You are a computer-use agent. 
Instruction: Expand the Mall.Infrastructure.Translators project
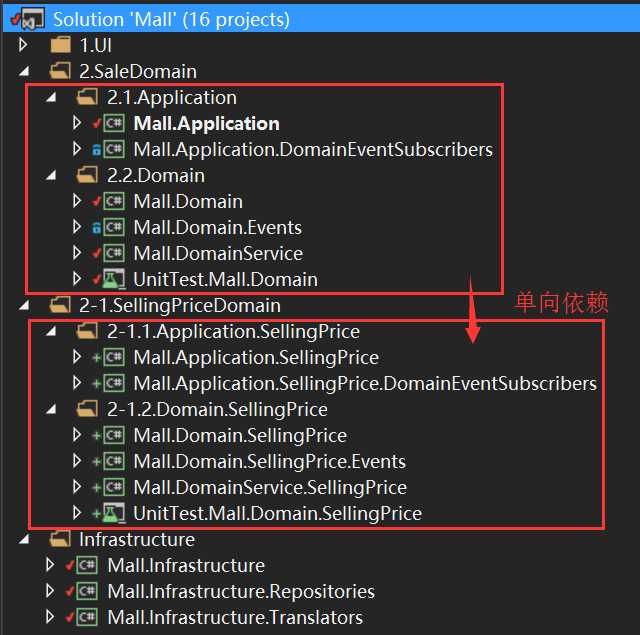[x=50, y=617]
